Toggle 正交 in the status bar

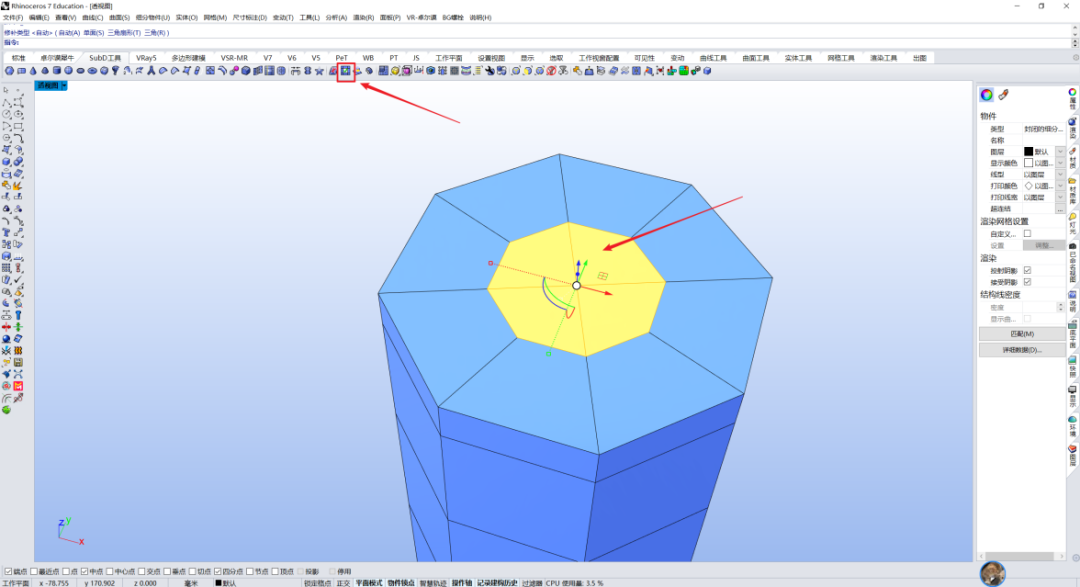343,583
